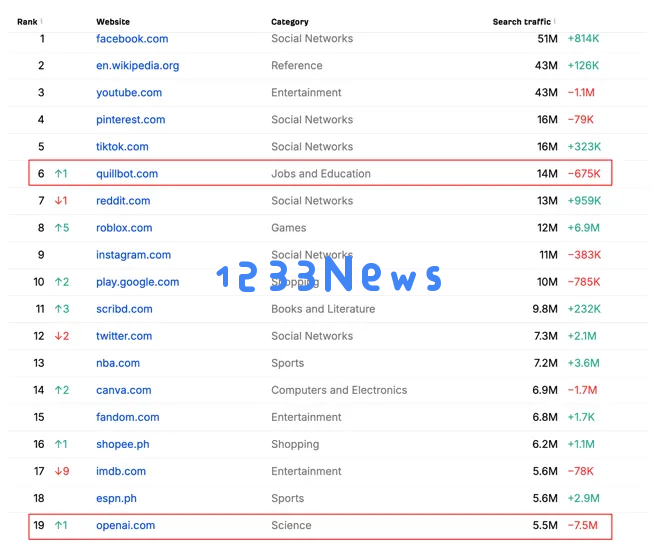This screenshot has height=549, width=657.
Task: Open the pinterest.com link
Action: [x=130, y=120]
